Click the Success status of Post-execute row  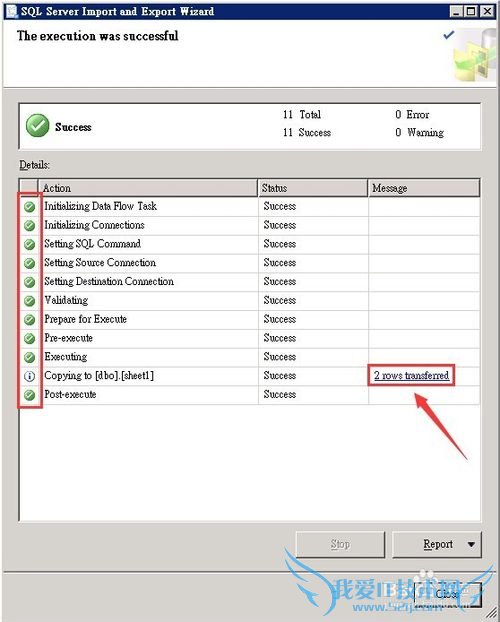pyautogui.click(x=280, y=394)
